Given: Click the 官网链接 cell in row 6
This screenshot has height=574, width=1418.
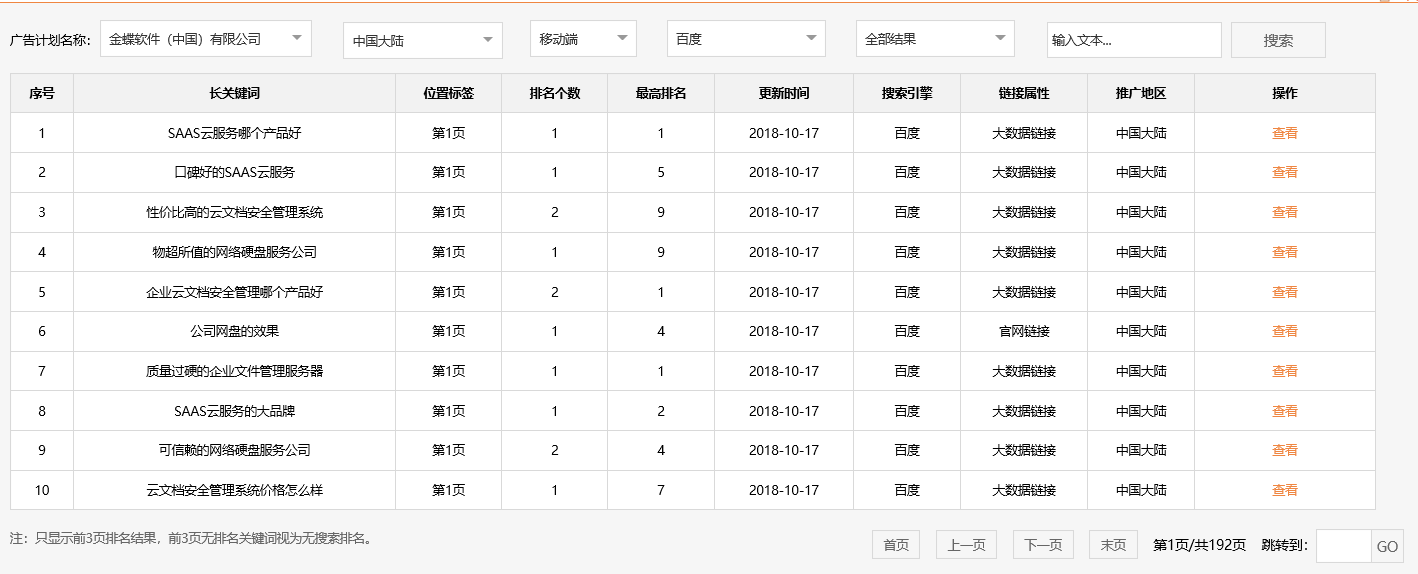Looking at the screenshot, I should click(x=1024, y=331).
